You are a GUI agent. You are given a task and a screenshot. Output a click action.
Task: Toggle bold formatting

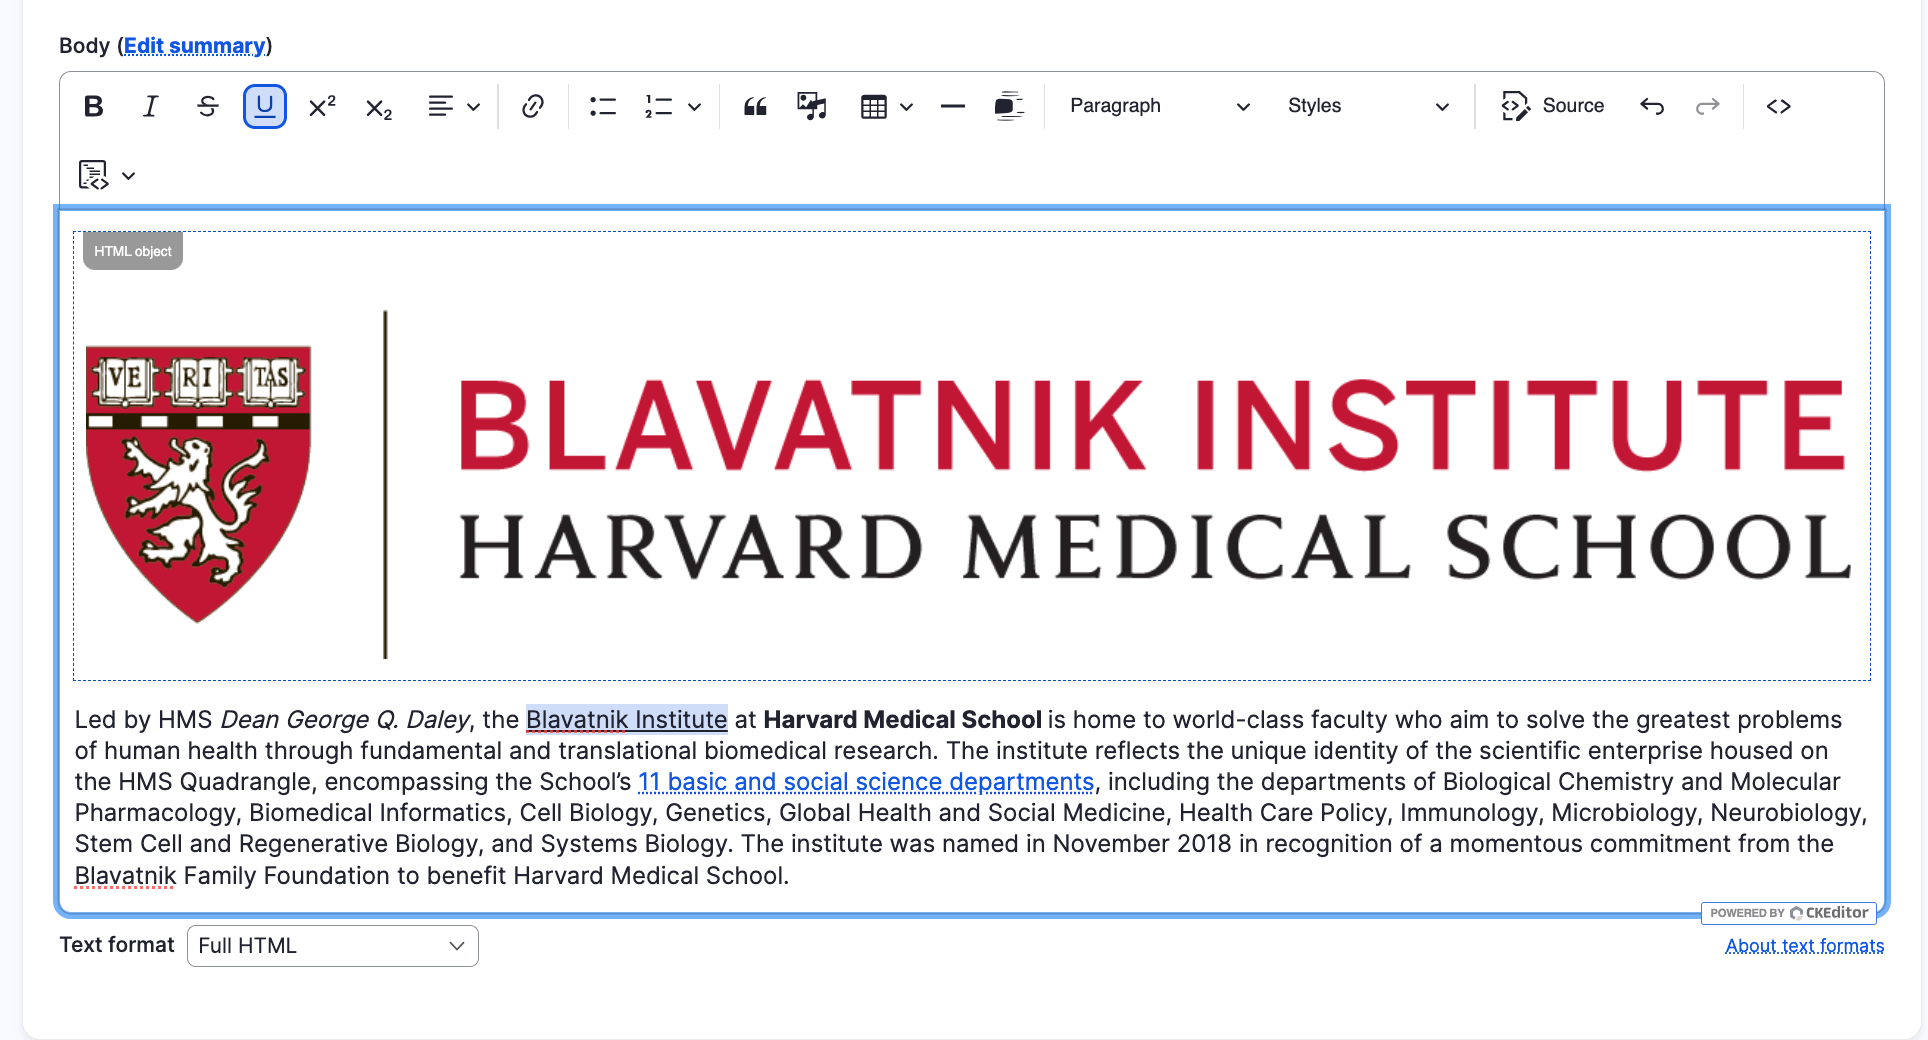pyautogui.click(x=94, y=106)
